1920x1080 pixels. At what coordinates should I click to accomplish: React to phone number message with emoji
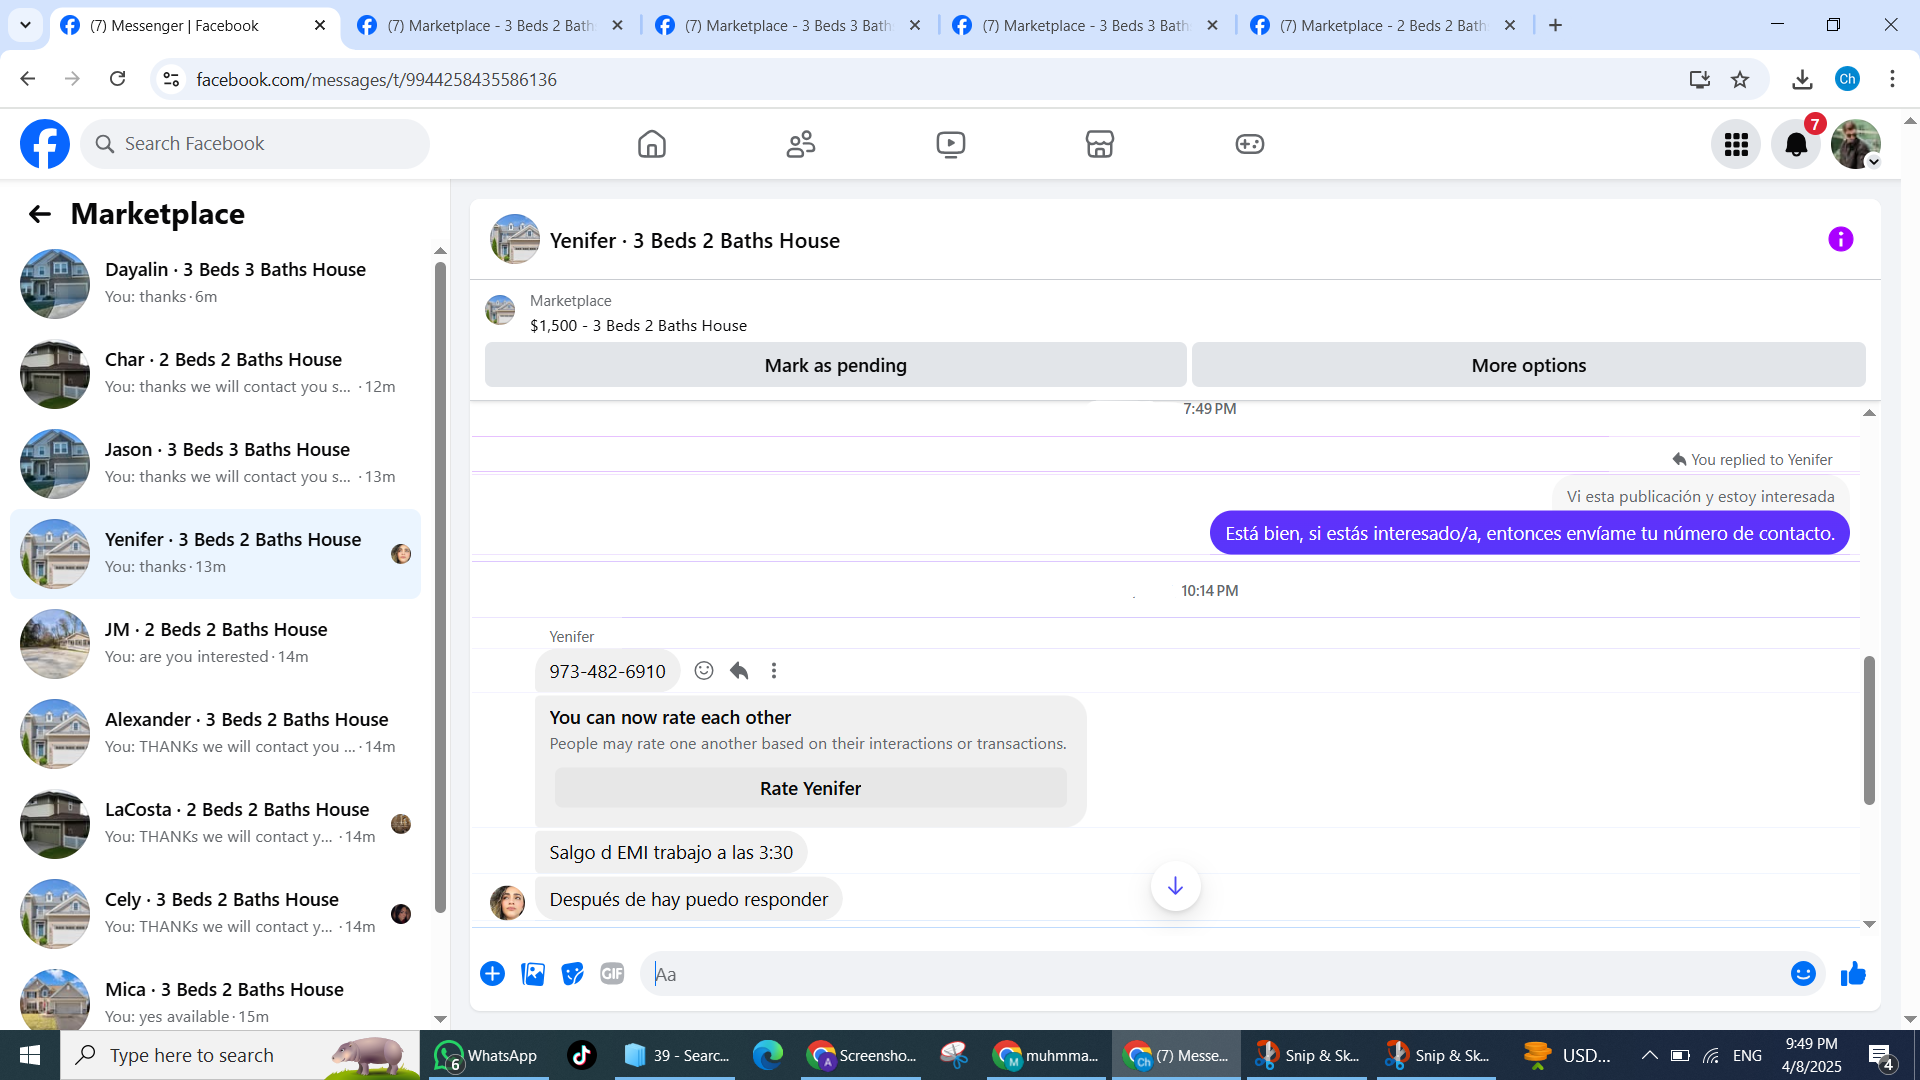point(704,671)
